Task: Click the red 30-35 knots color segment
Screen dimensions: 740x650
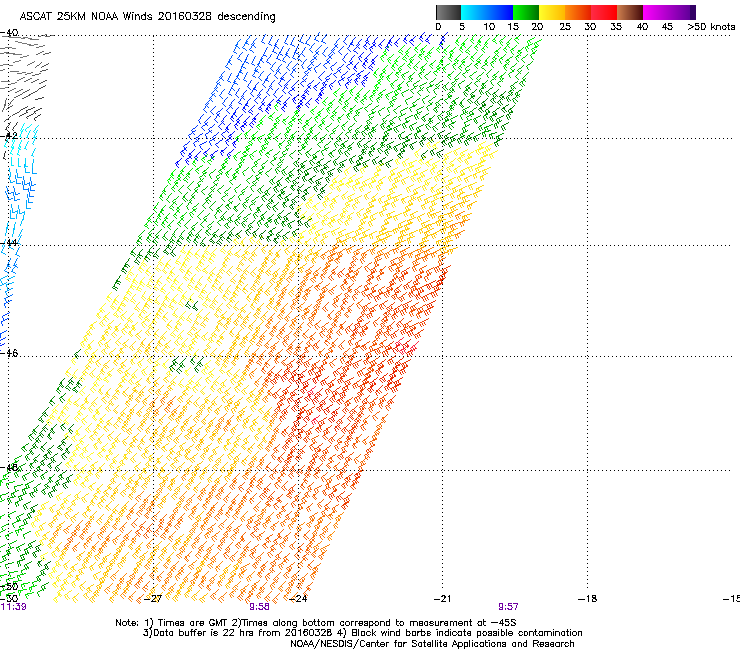Action: tap(604, 12)
